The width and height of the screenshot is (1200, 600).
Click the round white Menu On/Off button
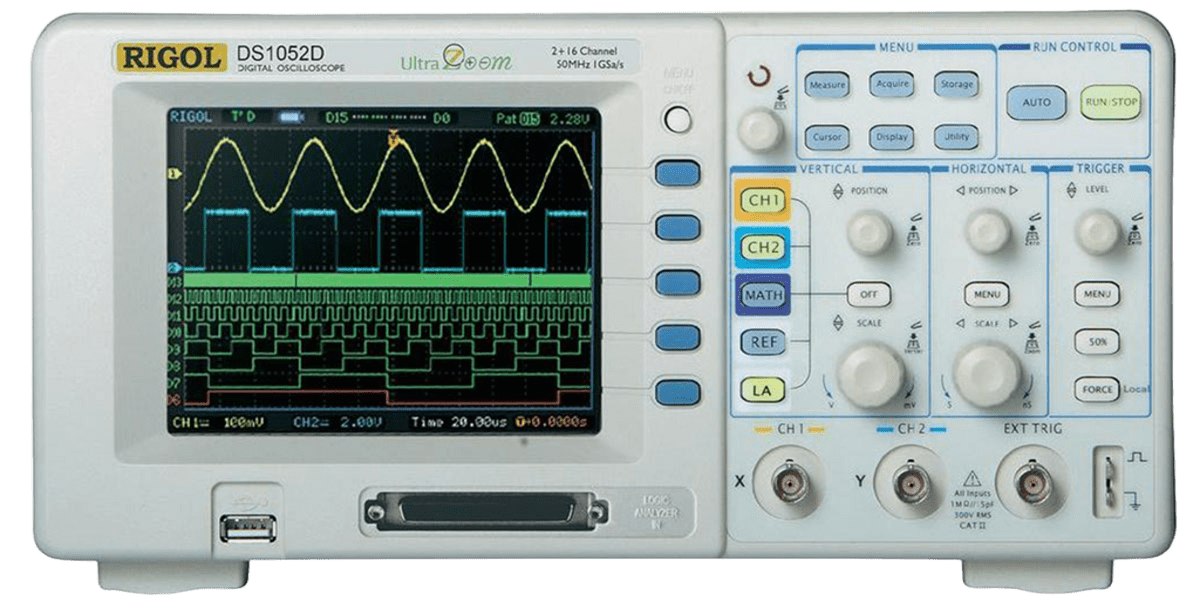[678, 120]
